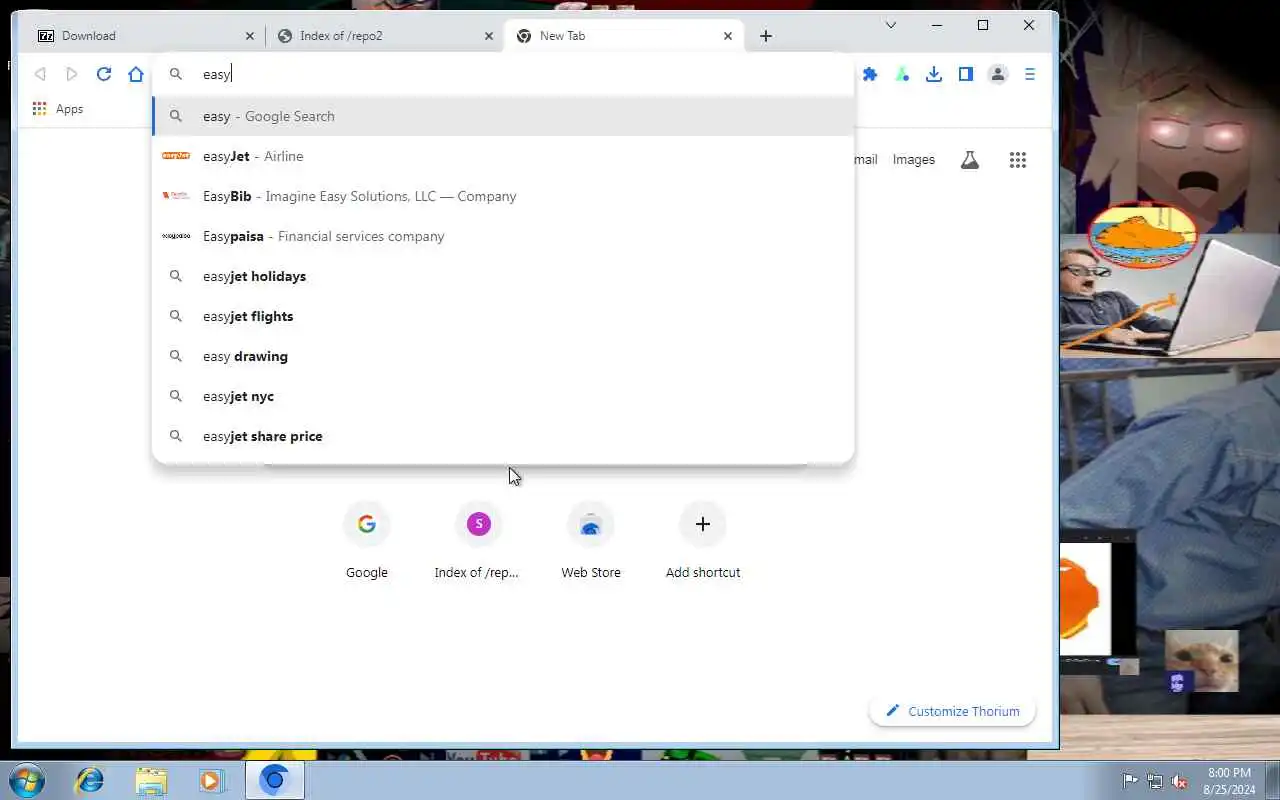Viewport: 1280px width, 800px height.
Task: Open the Images link
Action: [914, 160]
